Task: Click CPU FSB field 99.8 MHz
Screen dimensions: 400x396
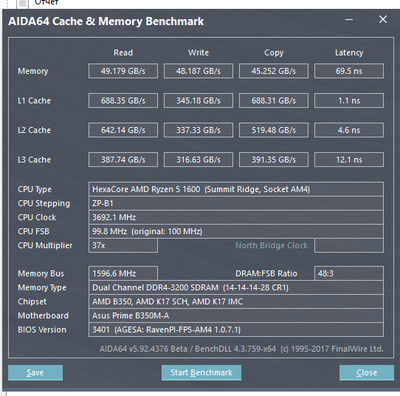Action: click(236, 231)
